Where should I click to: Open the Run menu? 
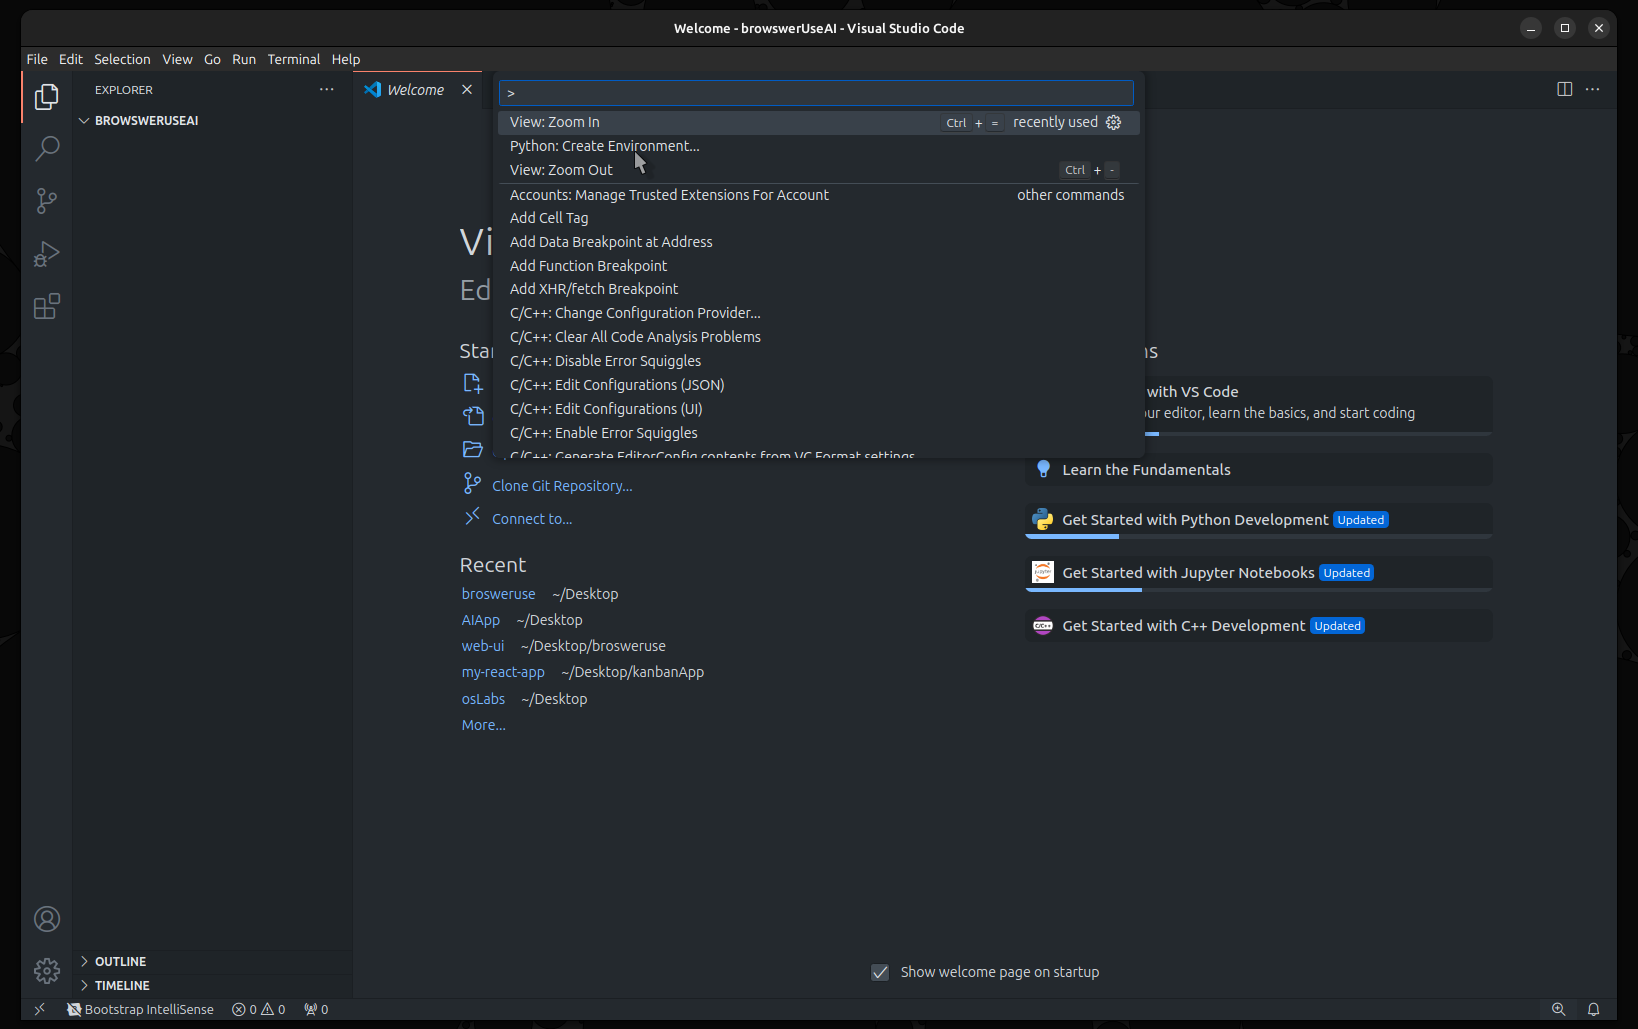244,59
